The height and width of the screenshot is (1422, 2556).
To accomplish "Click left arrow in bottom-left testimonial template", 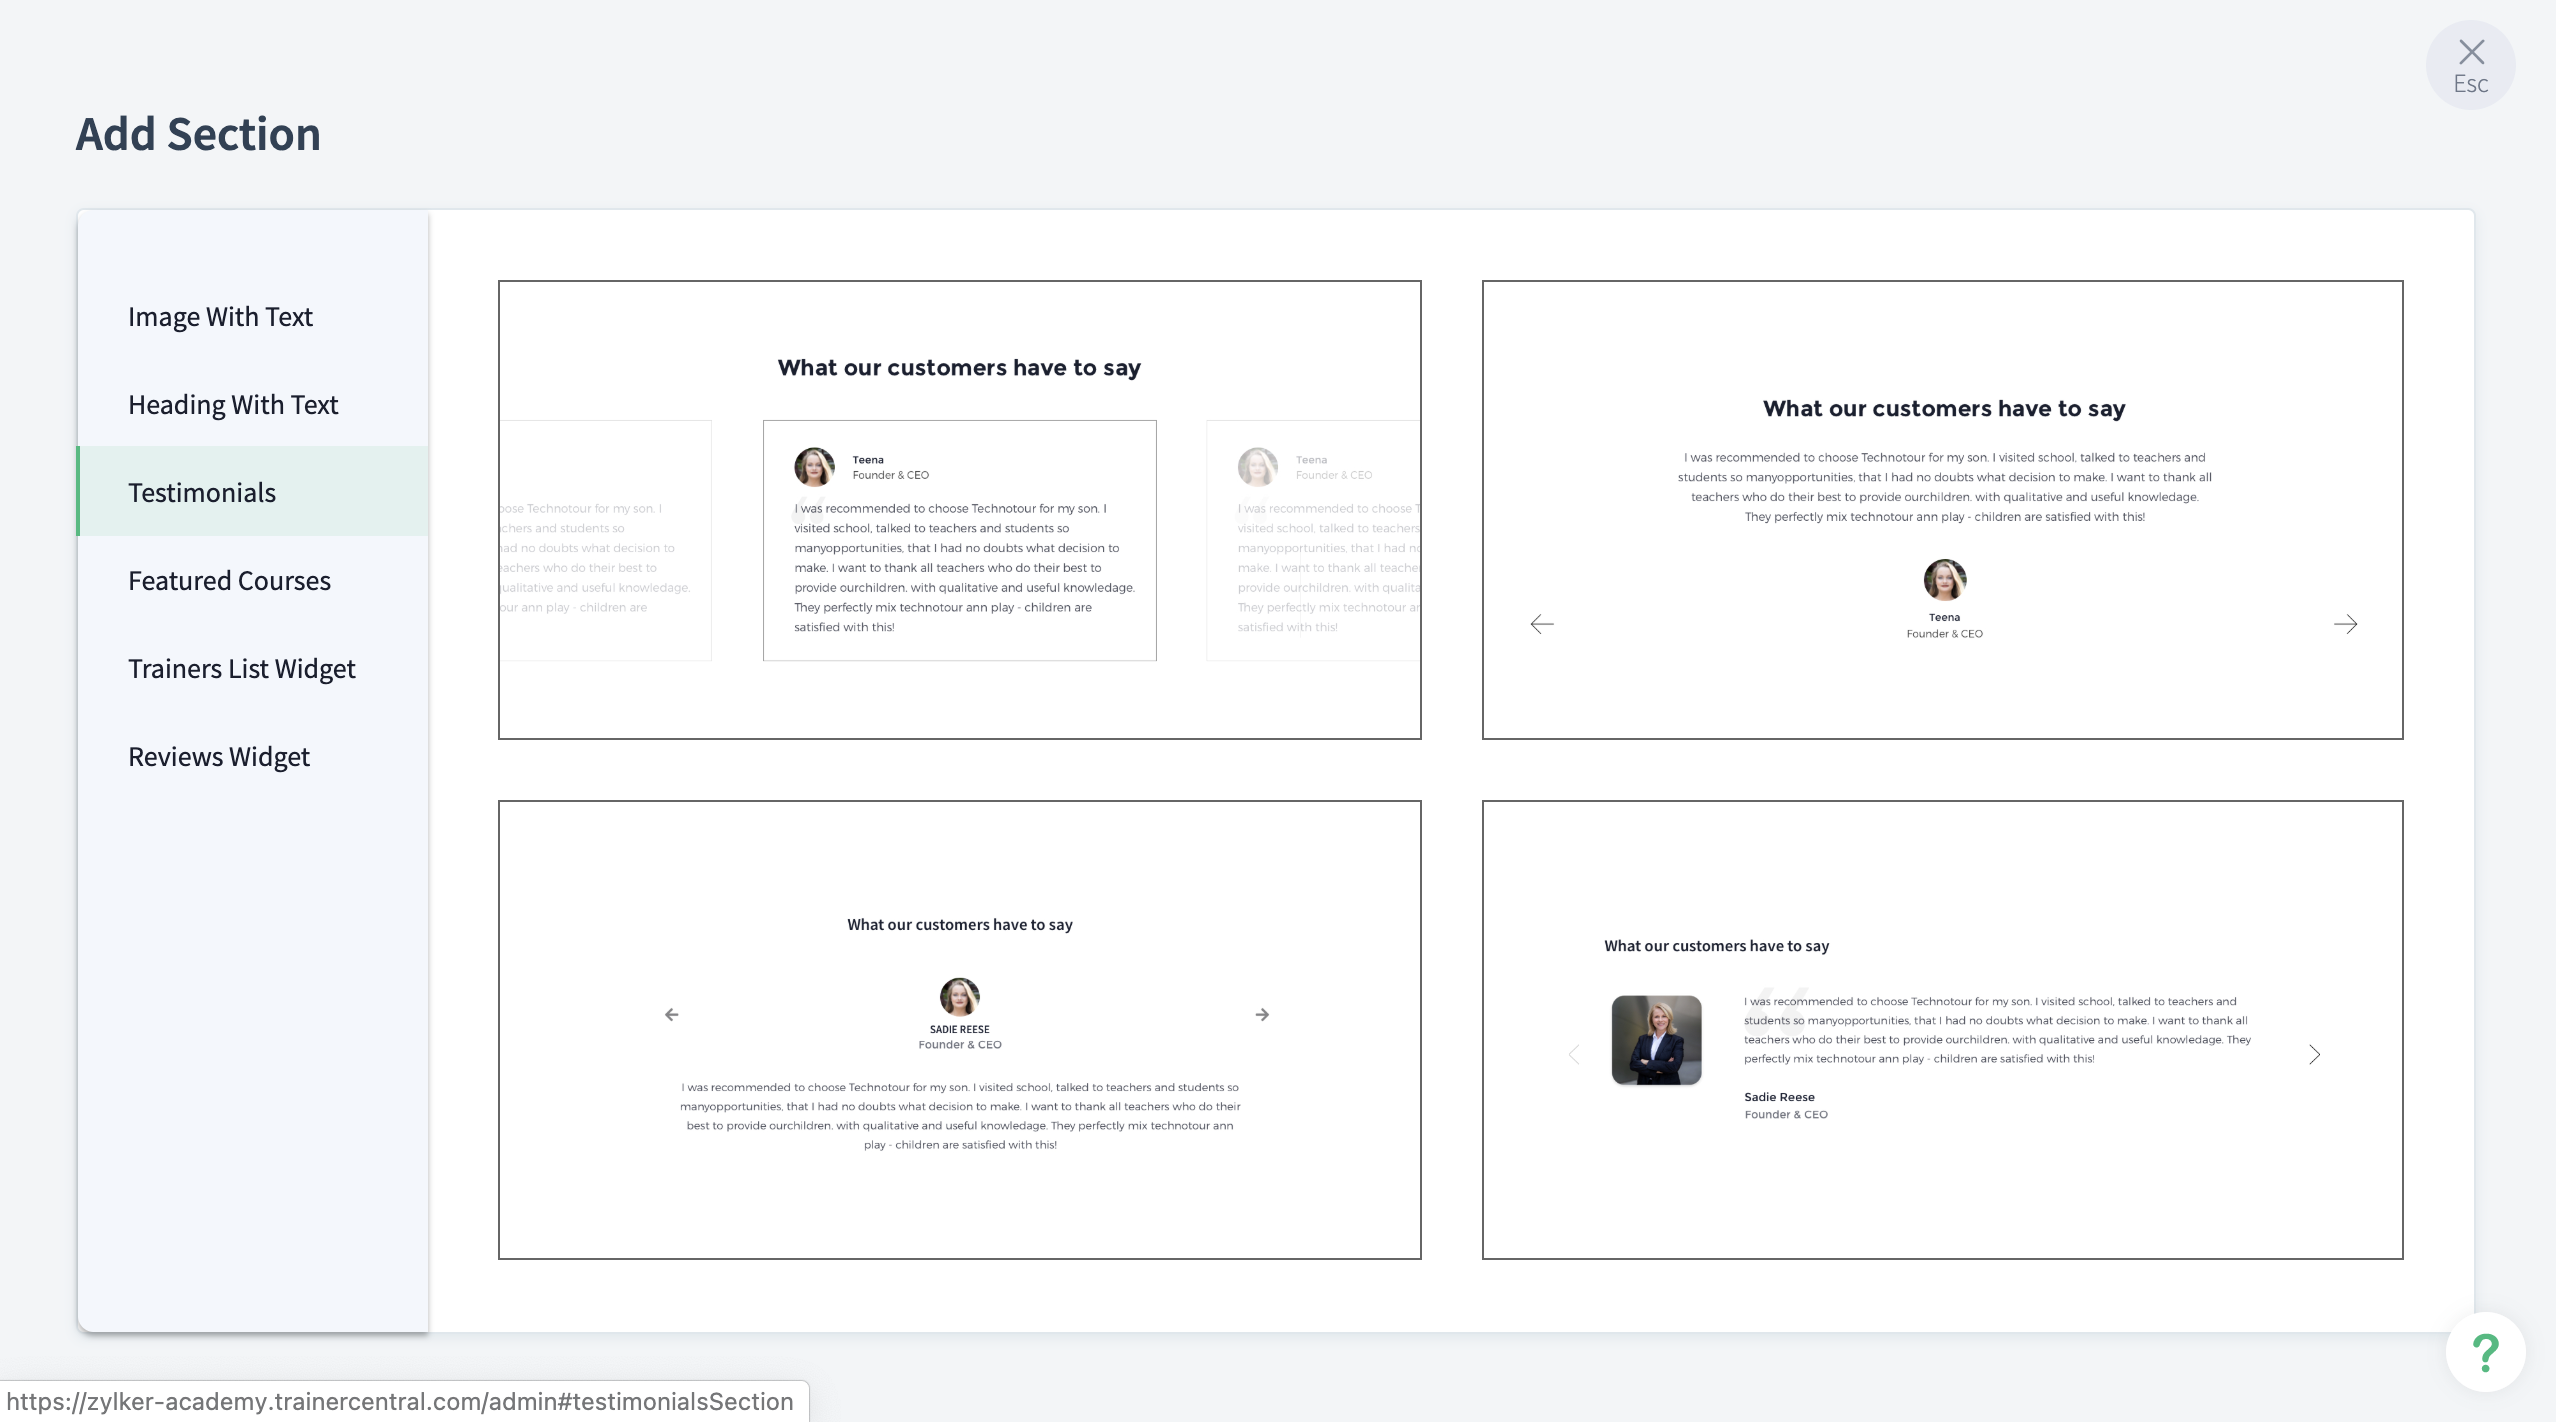I will point(672,1014).
